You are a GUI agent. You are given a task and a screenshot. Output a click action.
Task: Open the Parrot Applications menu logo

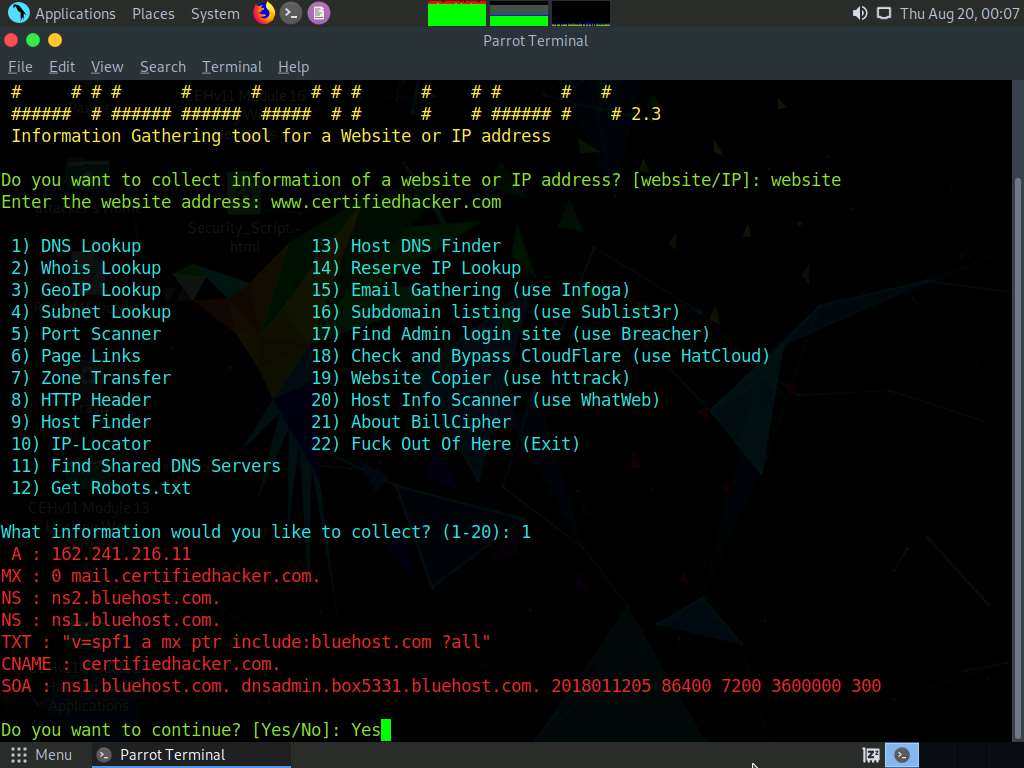tap(18, 13)
